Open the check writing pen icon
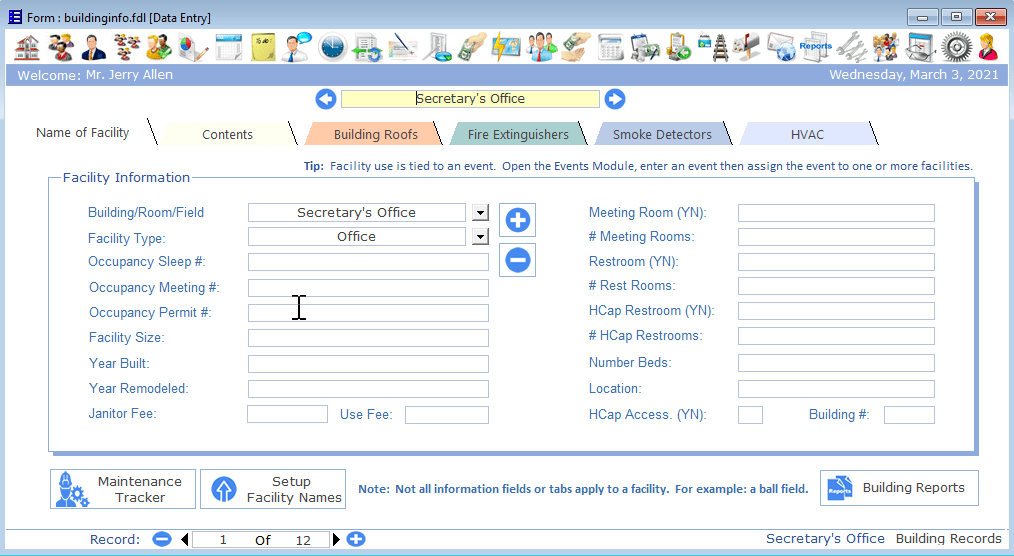1014x556 pixels. 402,47
